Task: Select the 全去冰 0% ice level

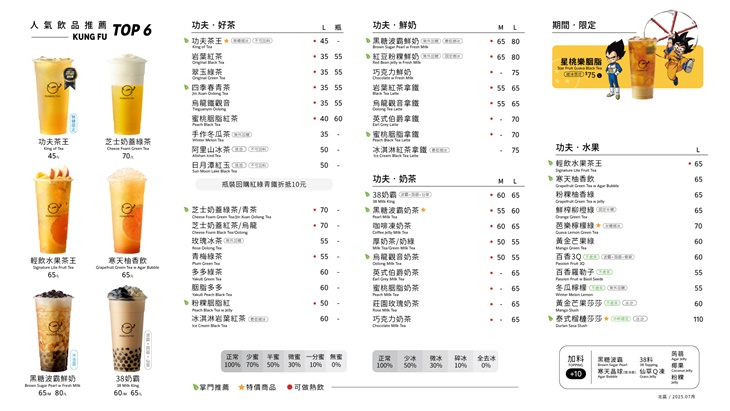Action: (486, 362)
